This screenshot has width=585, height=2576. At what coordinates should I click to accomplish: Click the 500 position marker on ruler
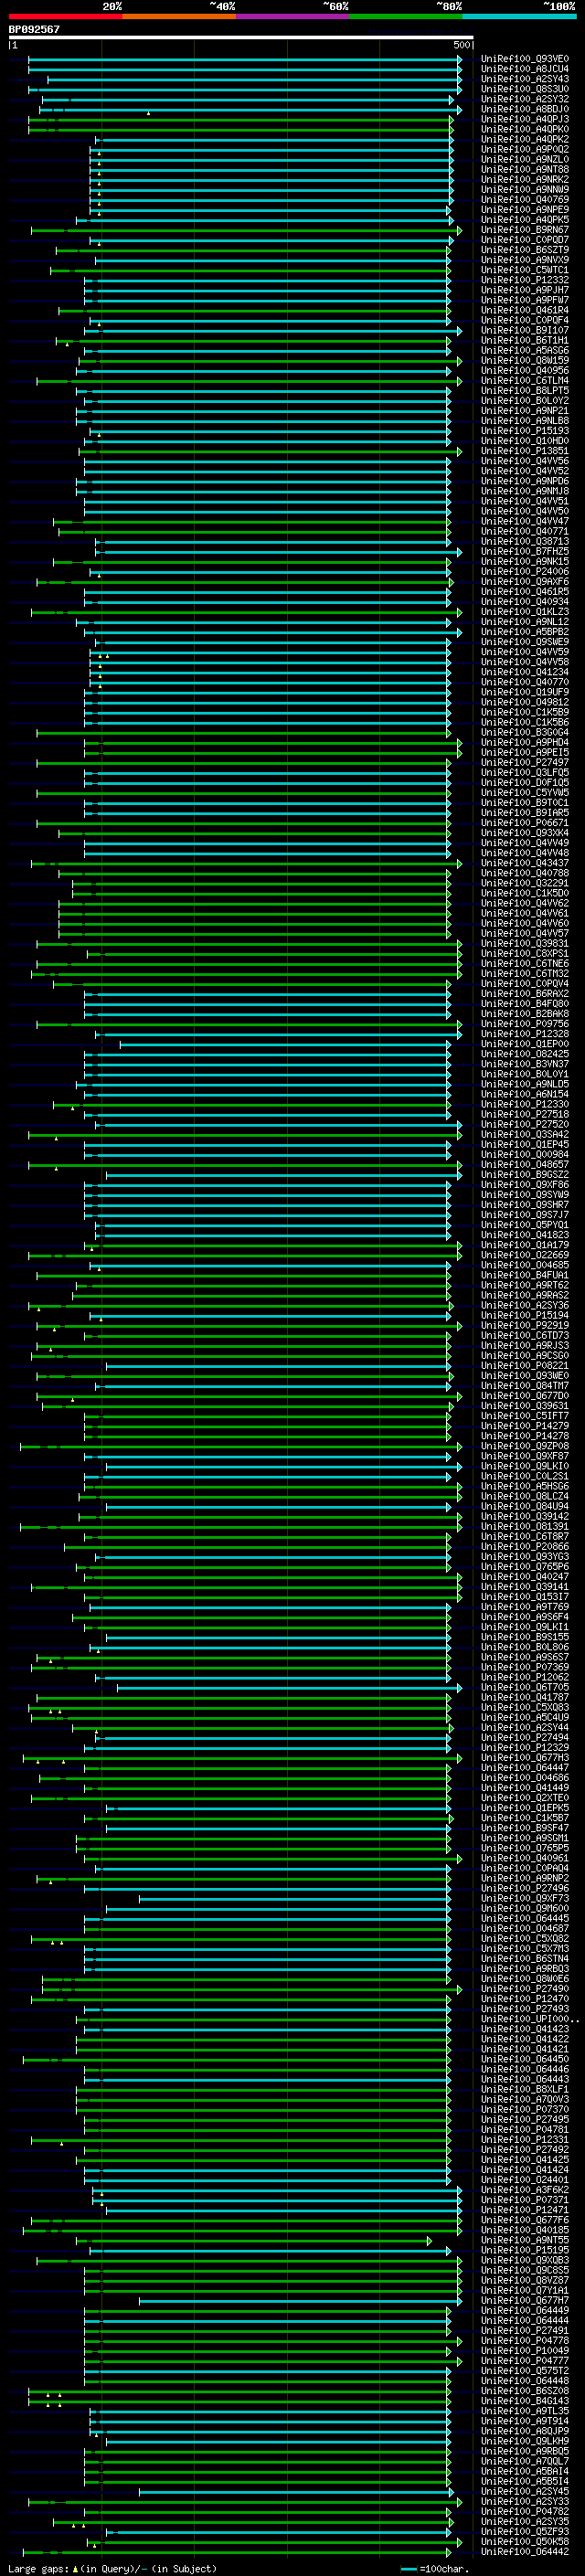[x=462, y=45]
